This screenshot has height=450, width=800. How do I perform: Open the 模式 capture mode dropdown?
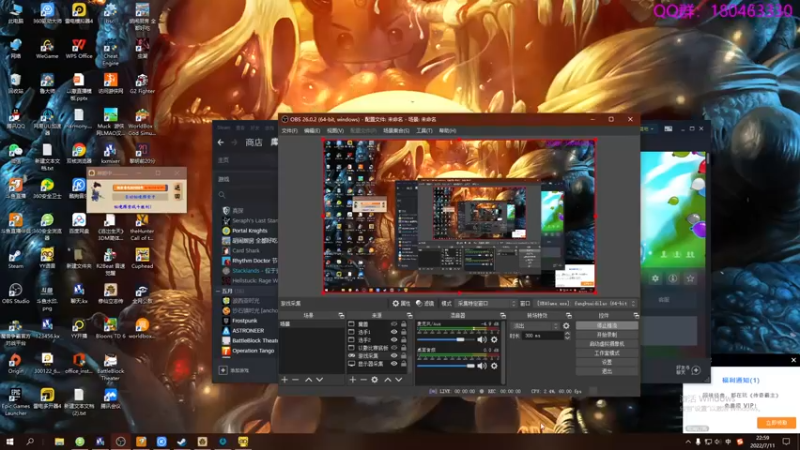486,304
